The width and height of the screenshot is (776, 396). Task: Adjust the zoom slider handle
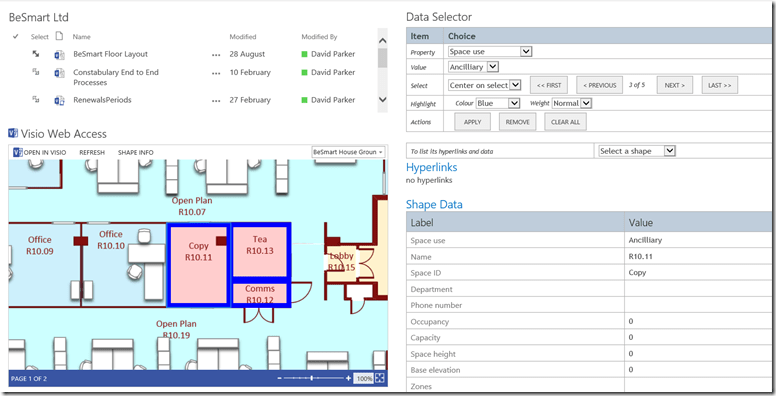point(311,378)
